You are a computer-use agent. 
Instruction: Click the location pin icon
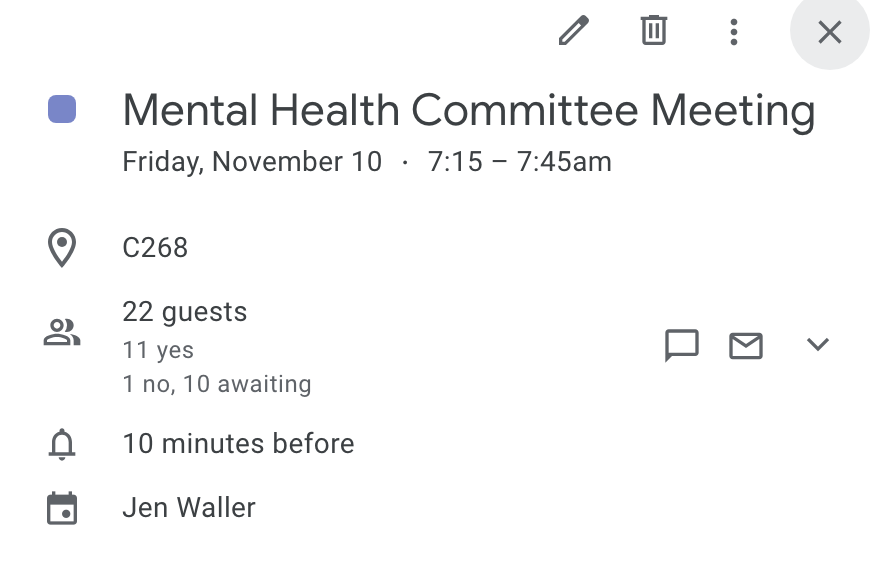(62, 248)
